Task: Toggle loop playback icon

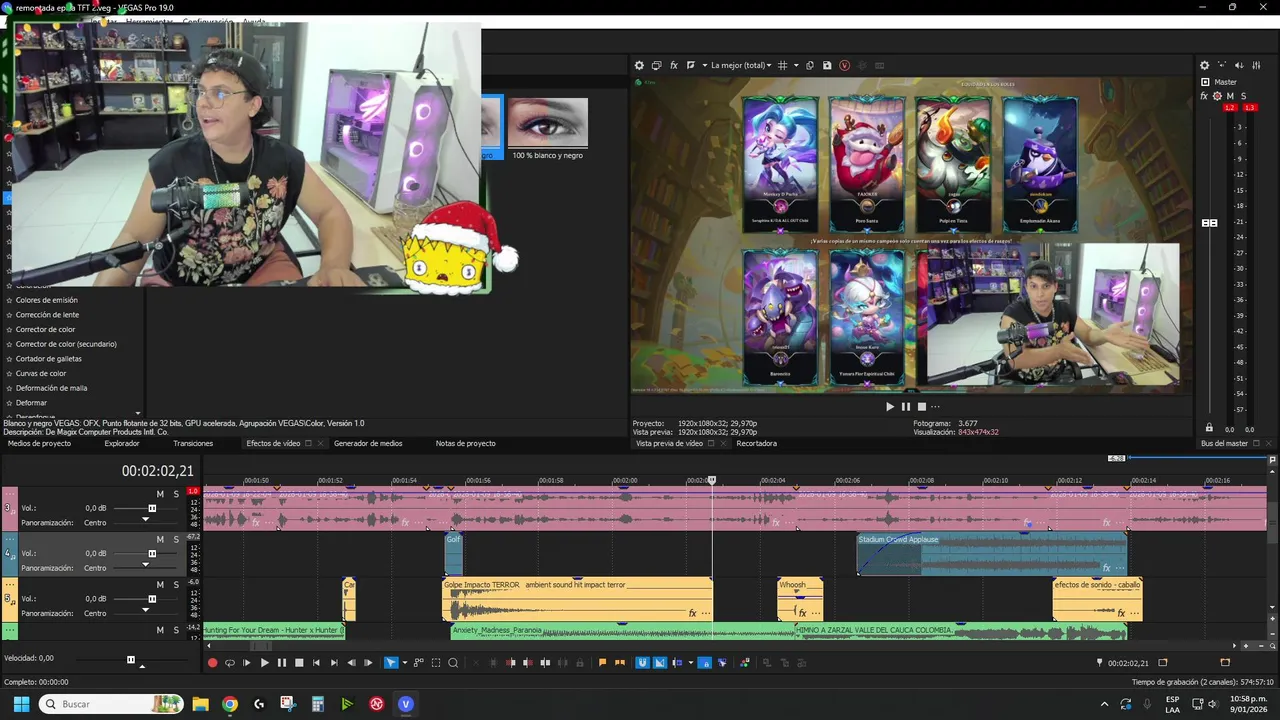Action: click(229, 662)
